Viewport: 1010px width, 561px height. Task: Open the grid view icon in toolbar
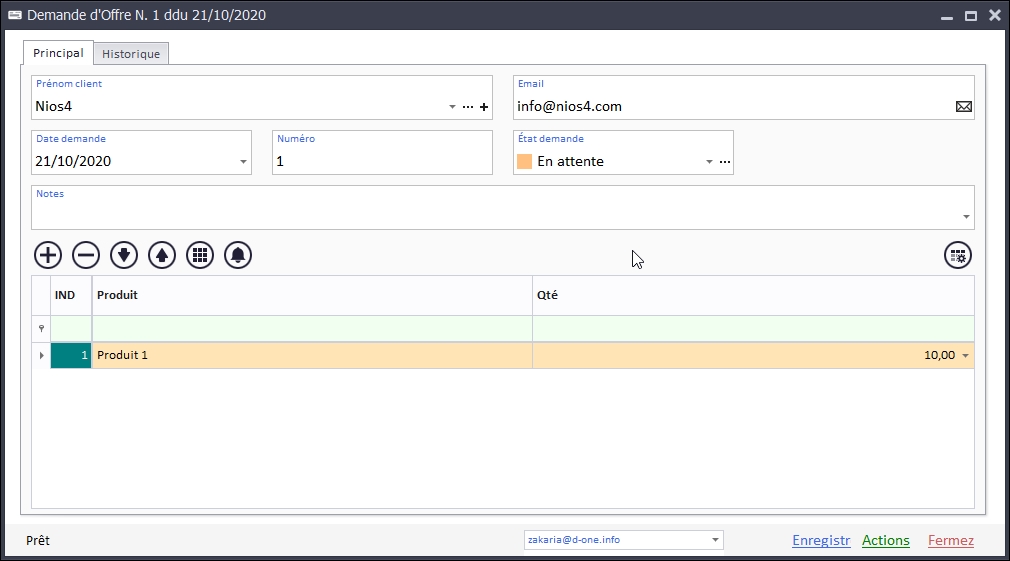200,255
